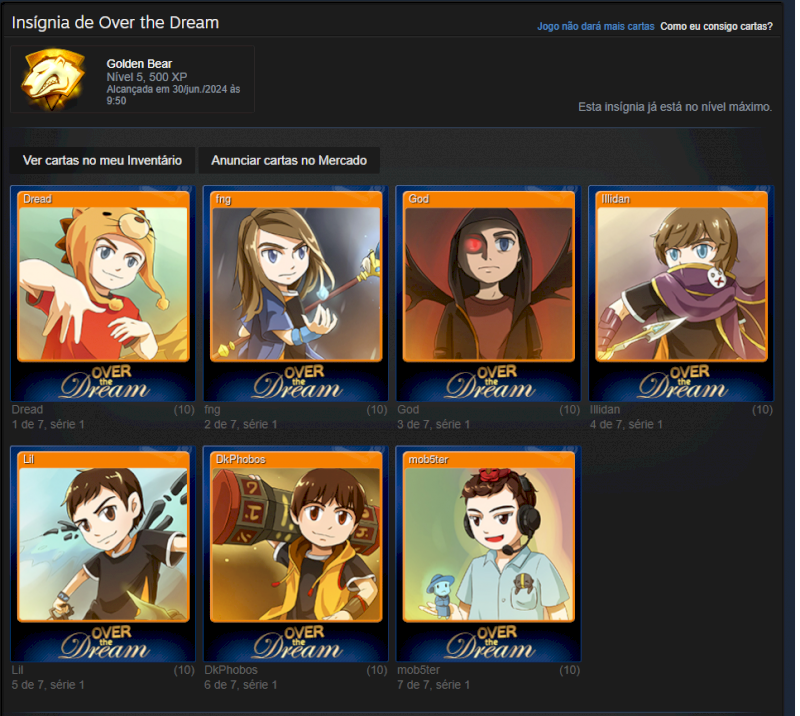Click '5 de 7, série 1' label
This screenshot has height=716, width=800.
click(48, 684)
